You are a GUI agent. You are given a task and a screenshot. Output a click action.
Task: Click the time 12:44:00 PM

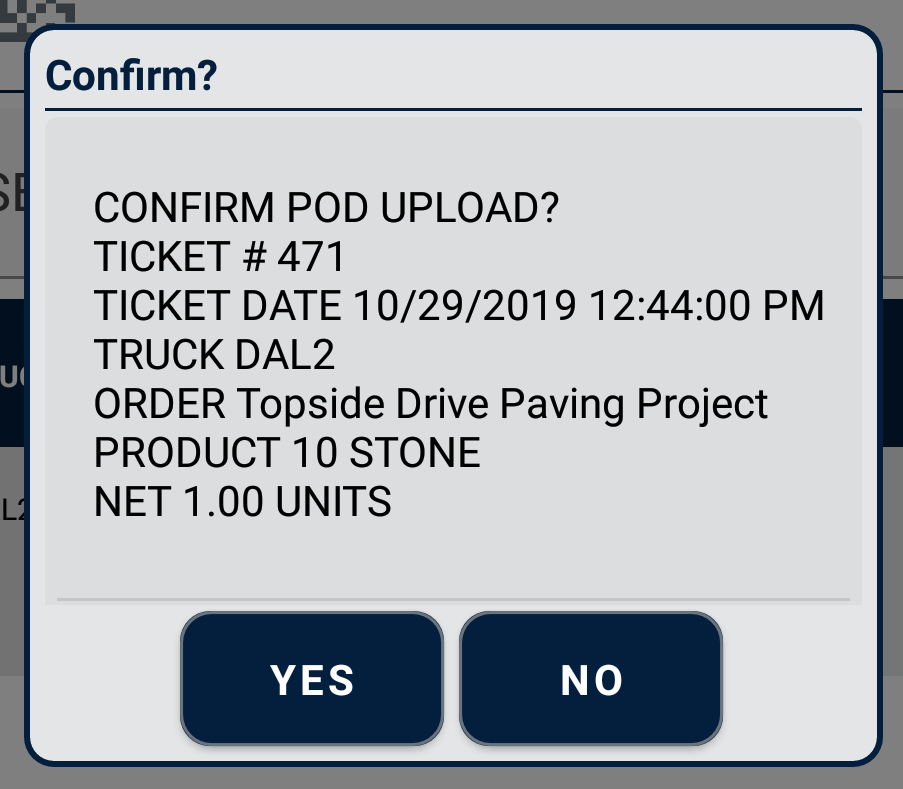[707, 307]
